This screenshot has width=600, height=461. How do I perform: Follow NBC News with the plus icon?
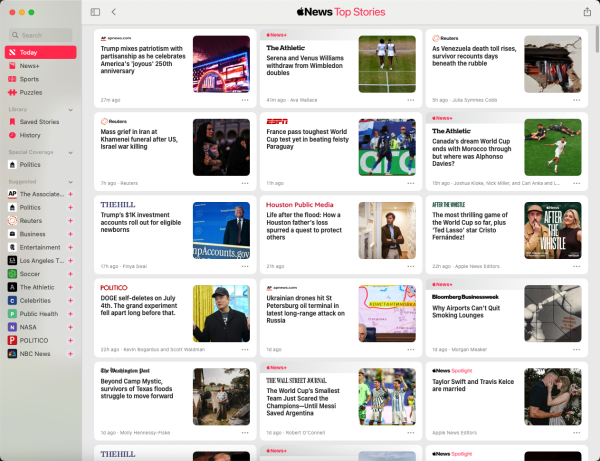coord(70,354)
